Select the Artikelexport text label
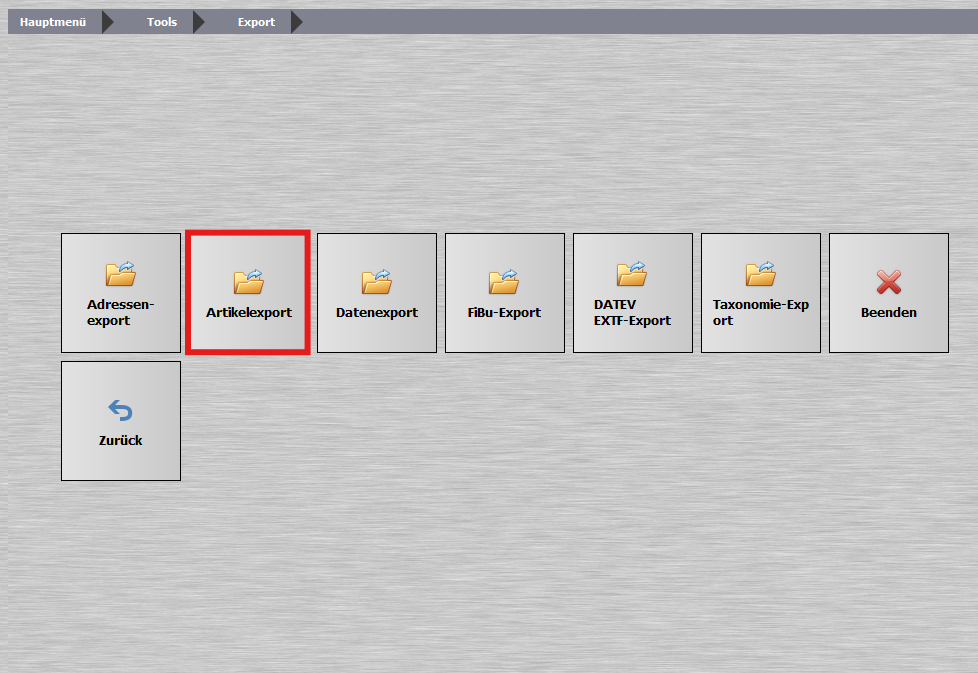 pos(249,312)
